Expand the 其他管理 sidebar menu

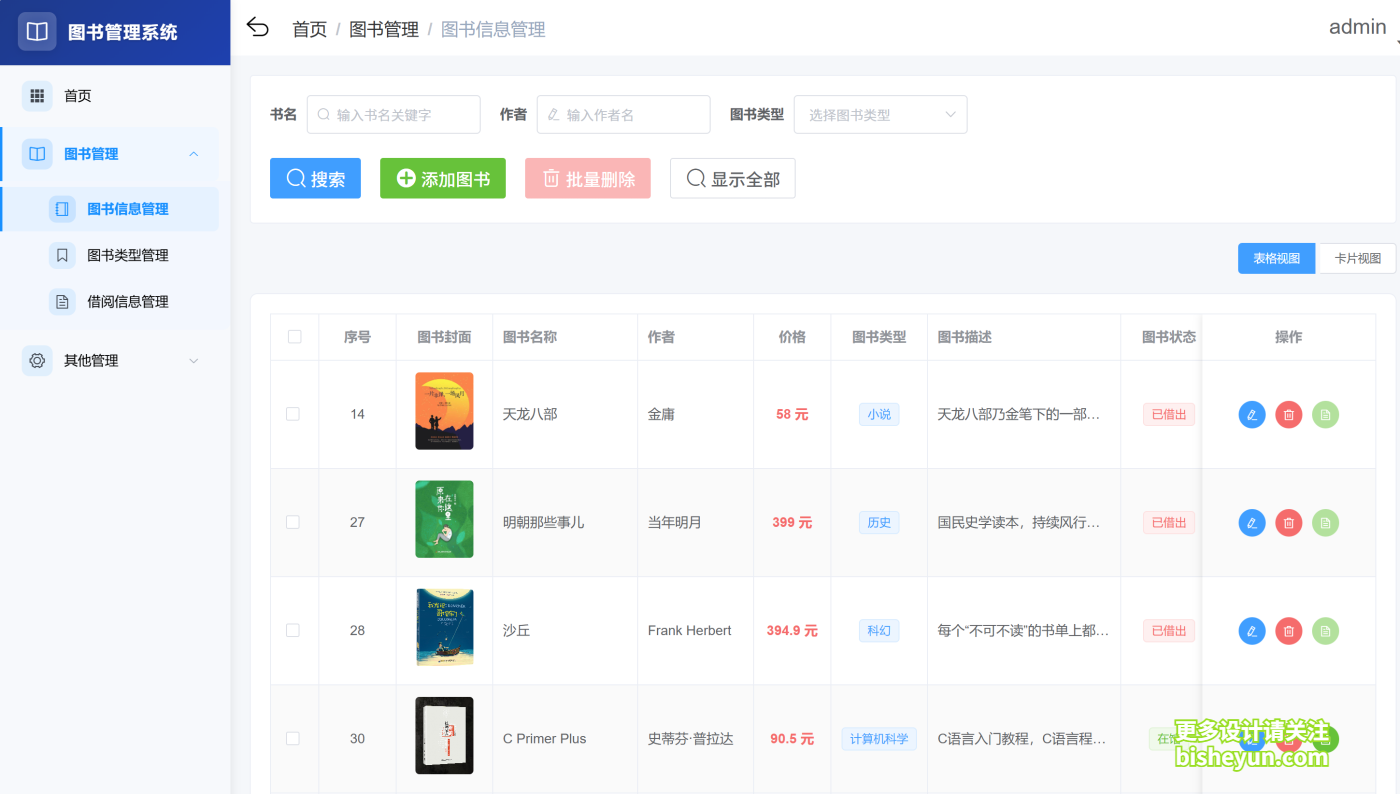(193, 360)
